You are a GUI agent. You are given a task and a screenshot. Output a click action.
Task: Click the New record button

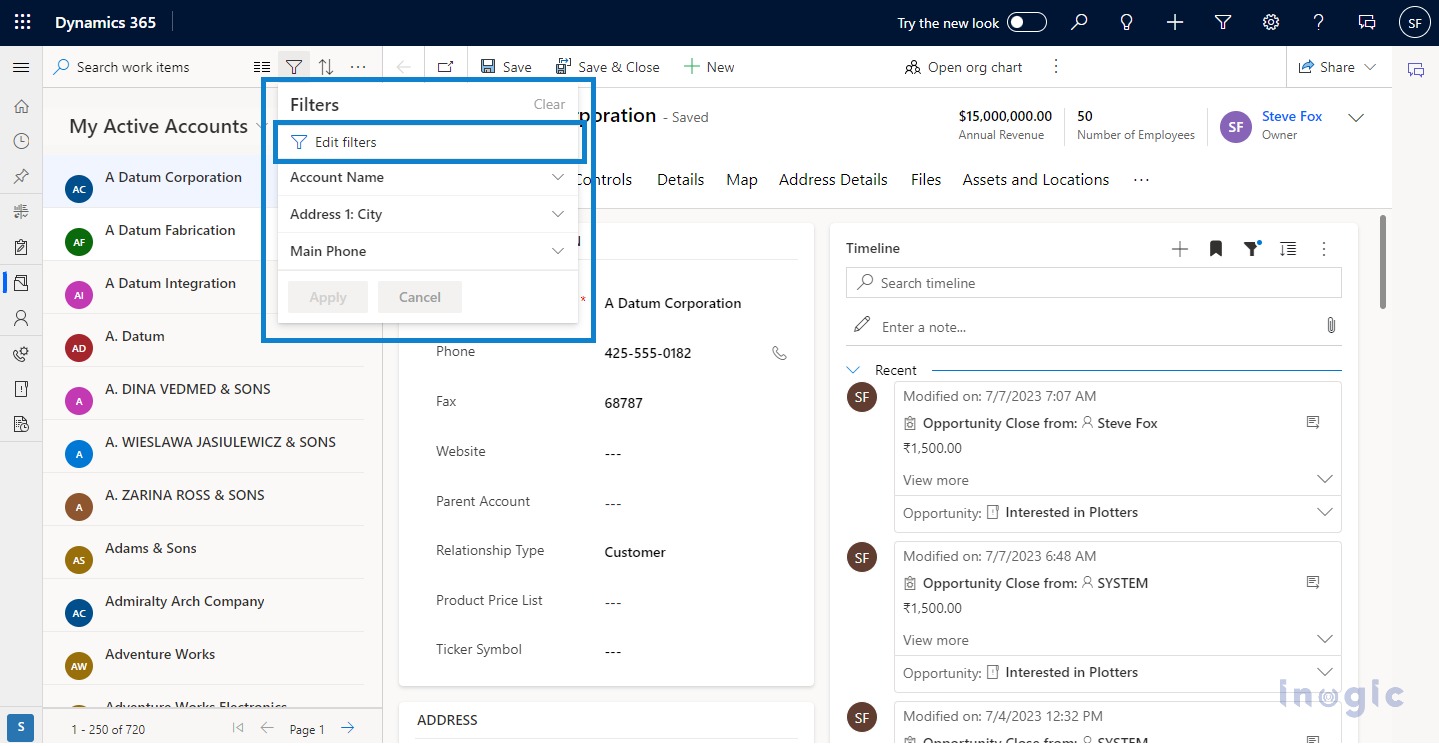709,67
